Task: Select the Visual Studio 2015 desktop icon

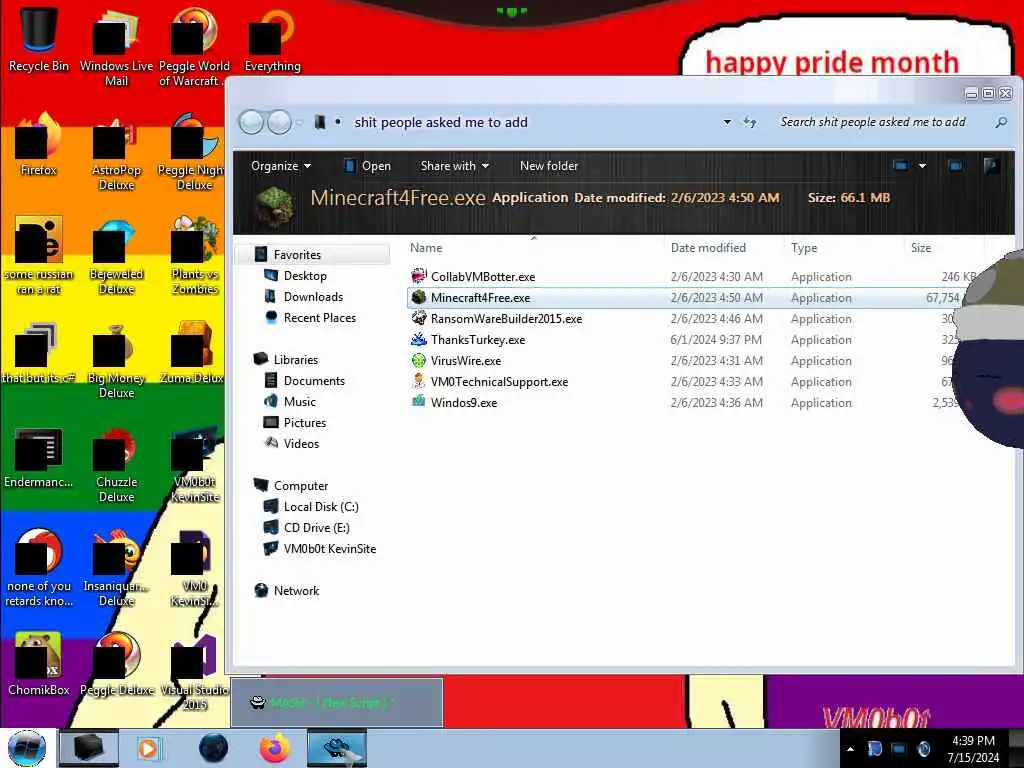Action: pyautogui.click(x=194, y=671)
